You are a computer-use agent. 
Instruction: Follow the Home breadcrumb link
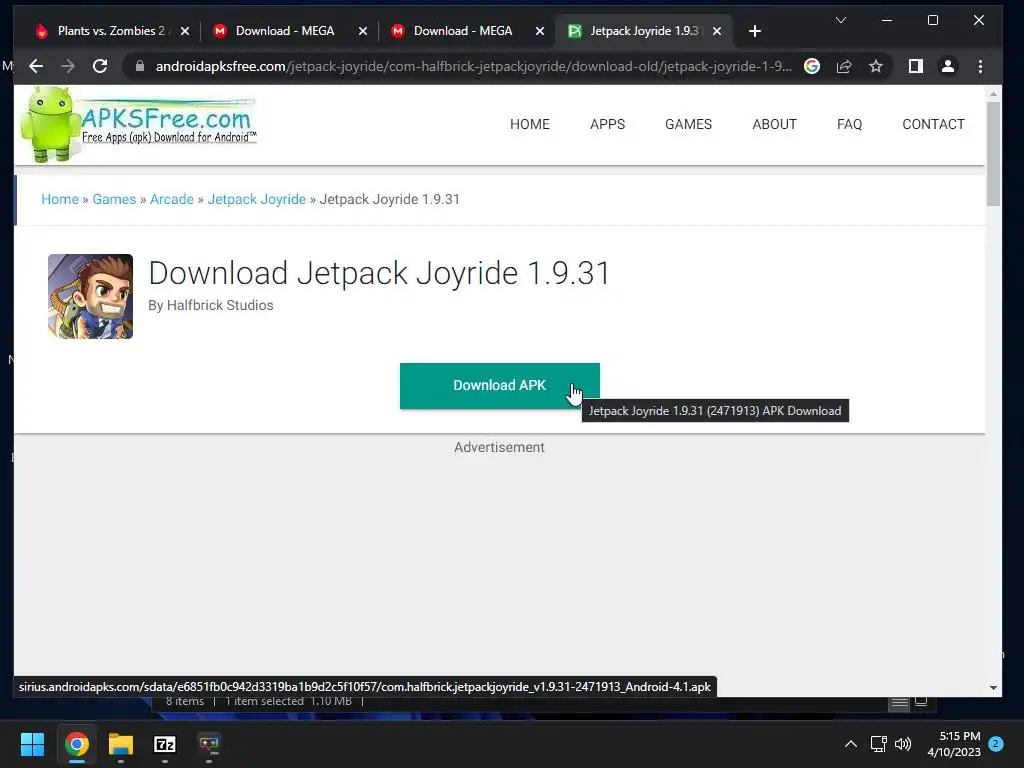pyautogui.click(x=60, y=199)
